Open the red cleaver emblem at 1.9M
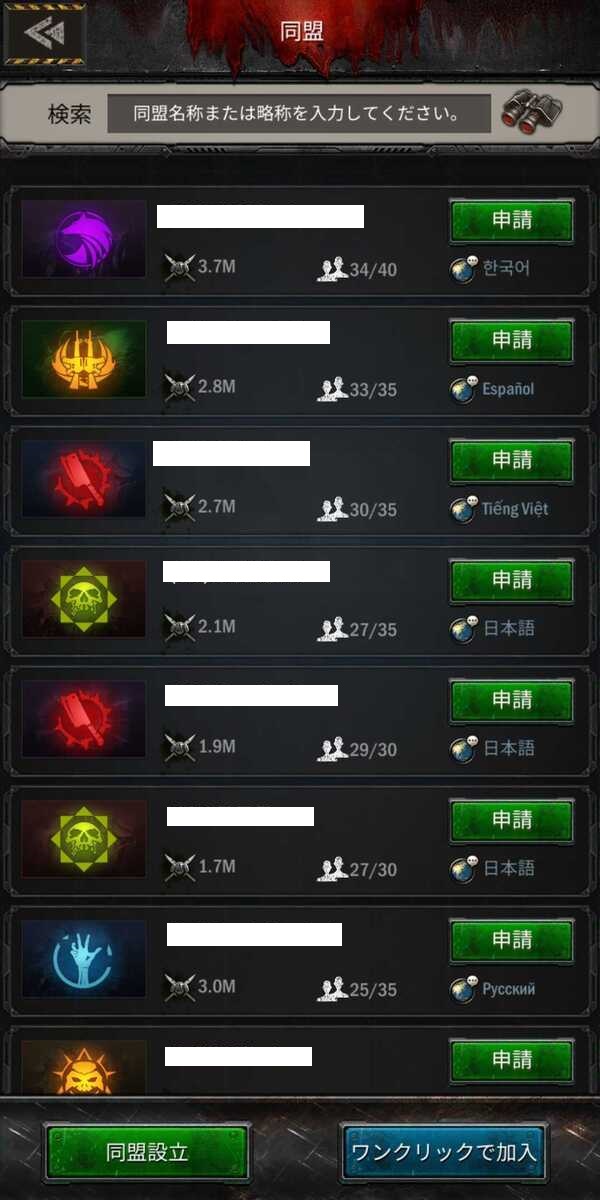This screenshot has height=1200, width=600. pyautogui.click(x=84, y=719)
